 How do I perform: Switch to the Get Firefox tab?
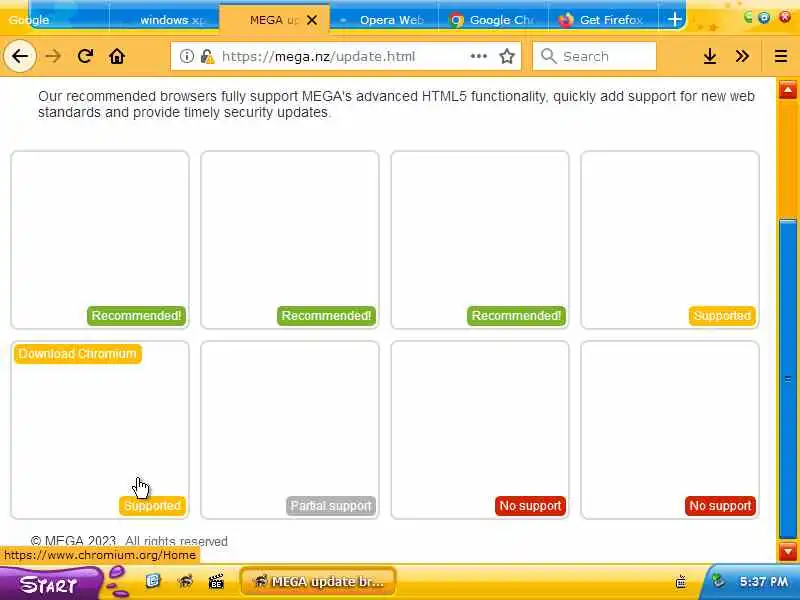pyautogui.click(x=604, y=20)
